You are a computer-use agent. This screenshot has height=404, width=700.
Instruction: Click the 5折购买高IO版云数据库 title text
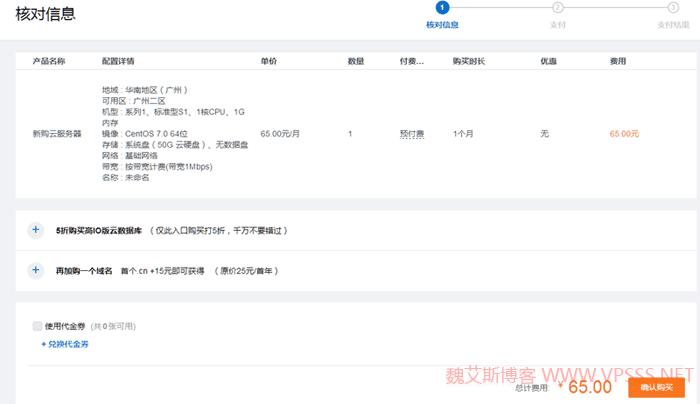point(100,230)
